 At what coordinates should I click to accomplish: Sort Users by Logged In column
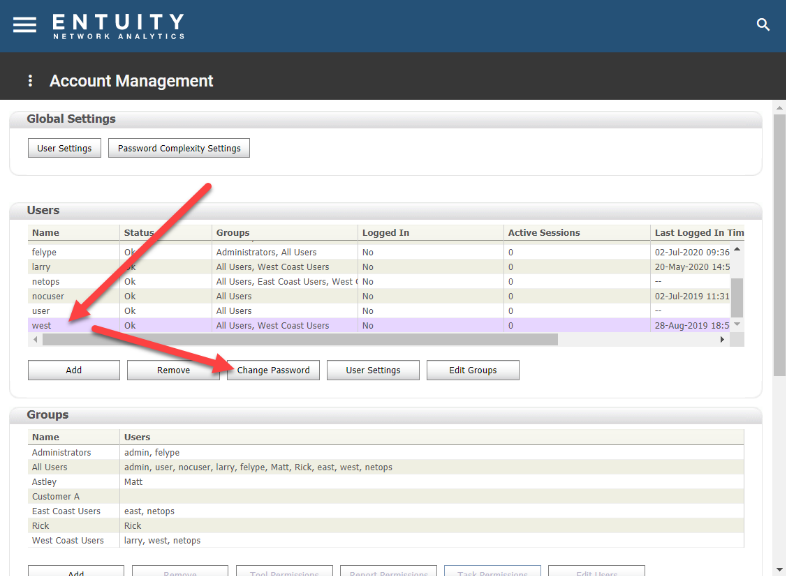[431, 233]
